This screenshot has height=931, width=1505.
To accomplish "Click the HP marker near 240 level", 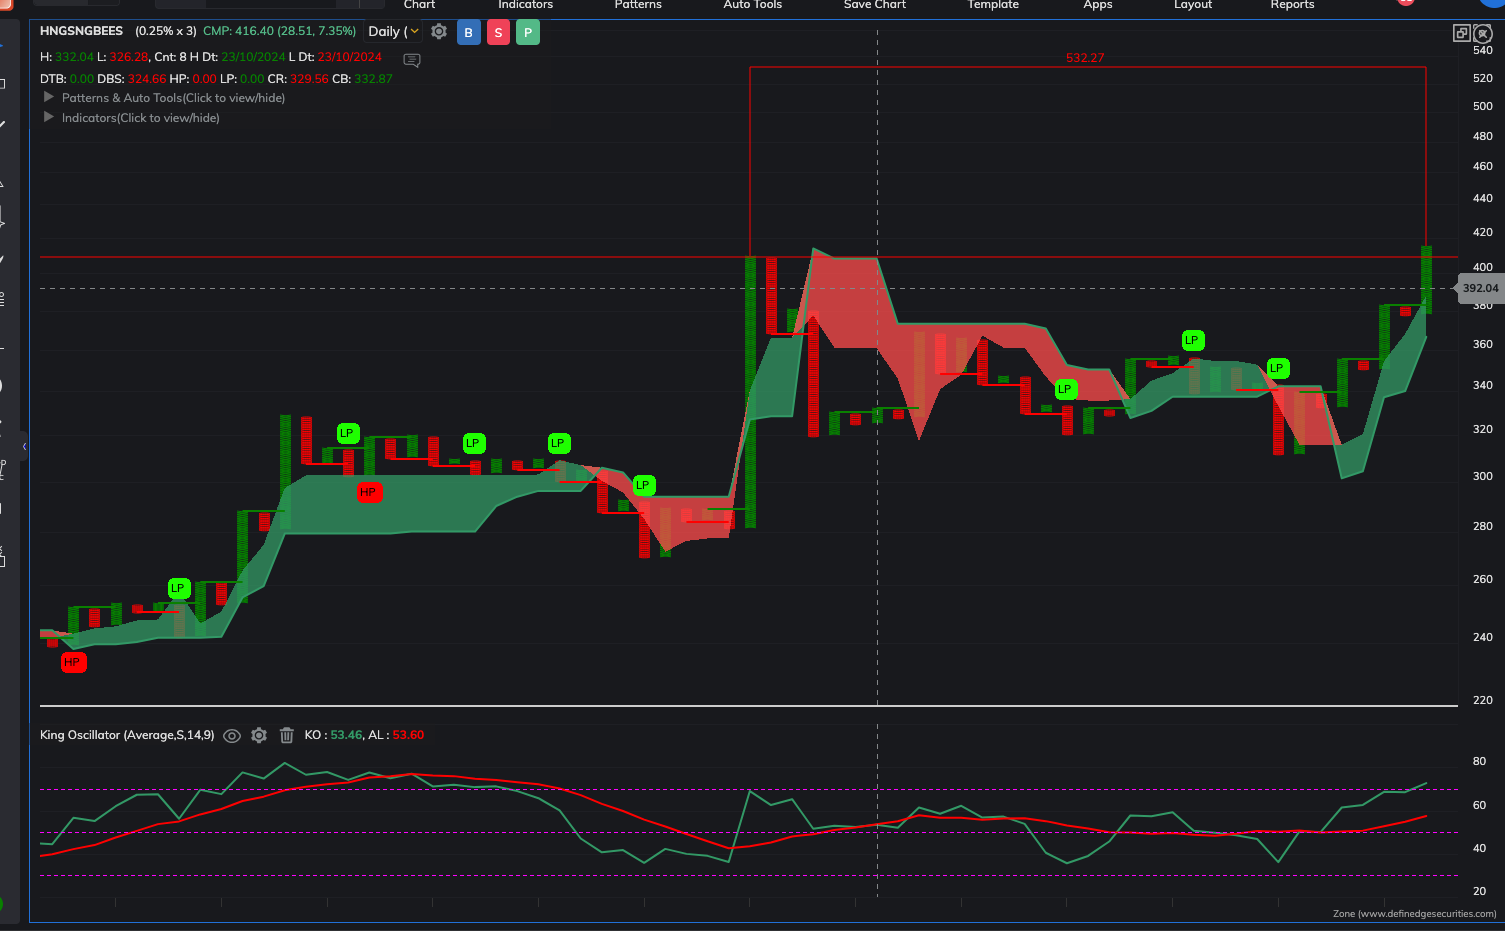I will pos(73,662).
